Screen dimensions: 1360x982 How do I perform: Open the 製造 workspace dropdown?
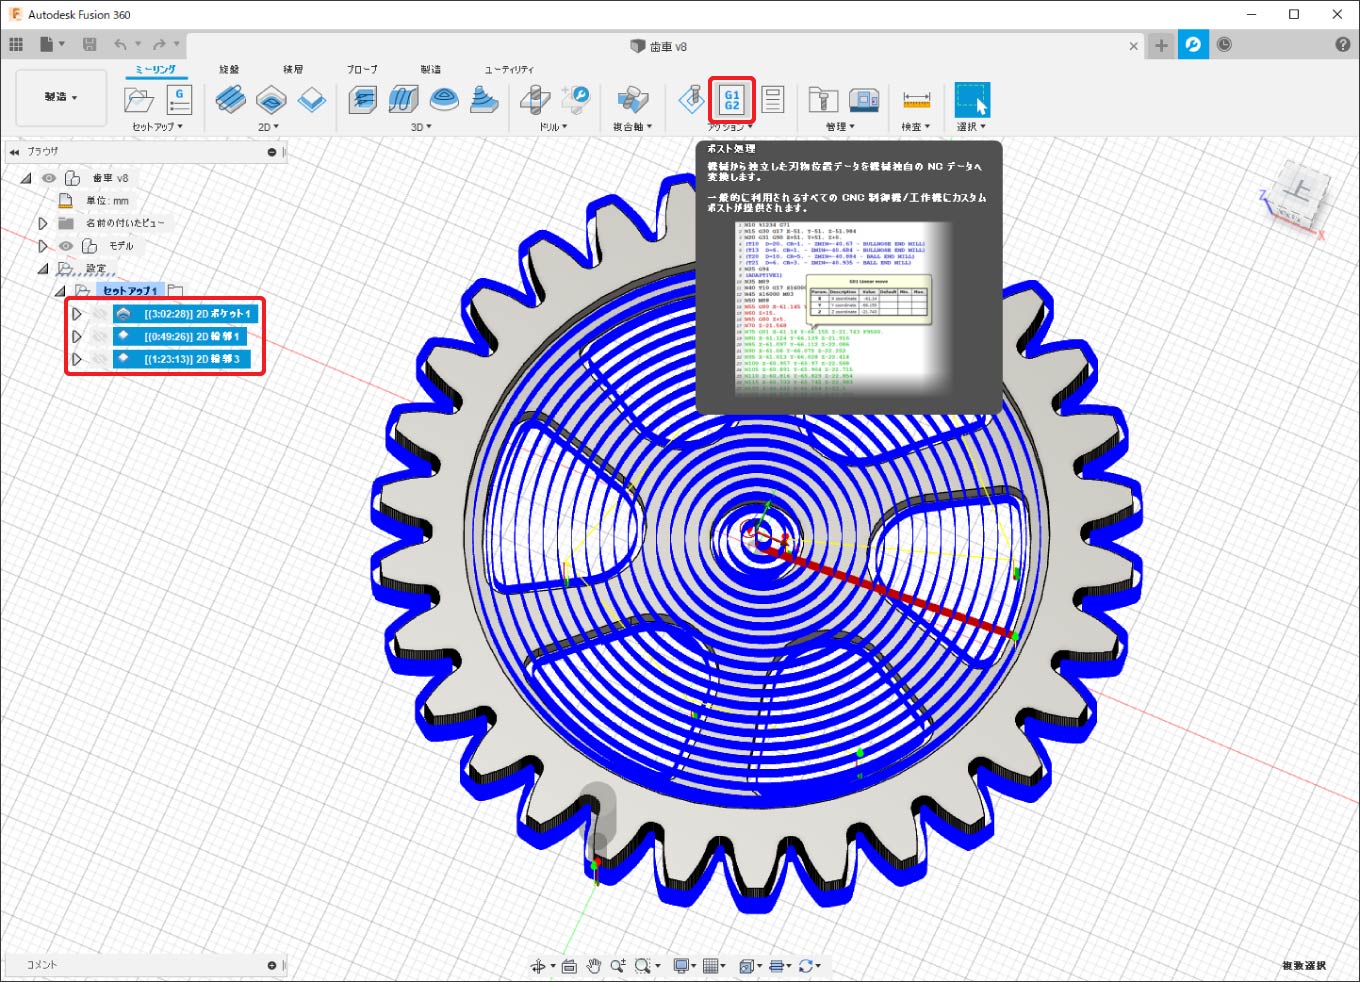[61, 97]
